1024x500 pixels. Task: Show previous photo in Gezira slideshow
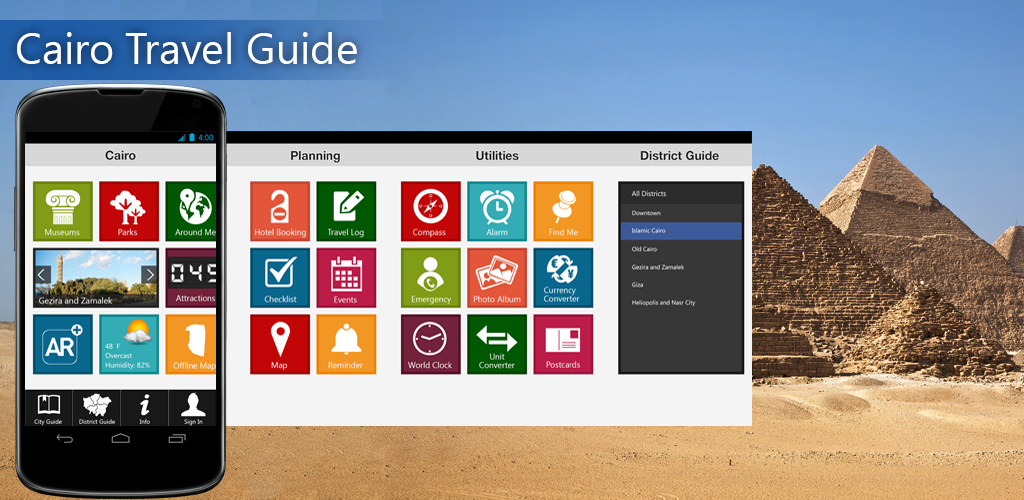(x=42, y=275)
